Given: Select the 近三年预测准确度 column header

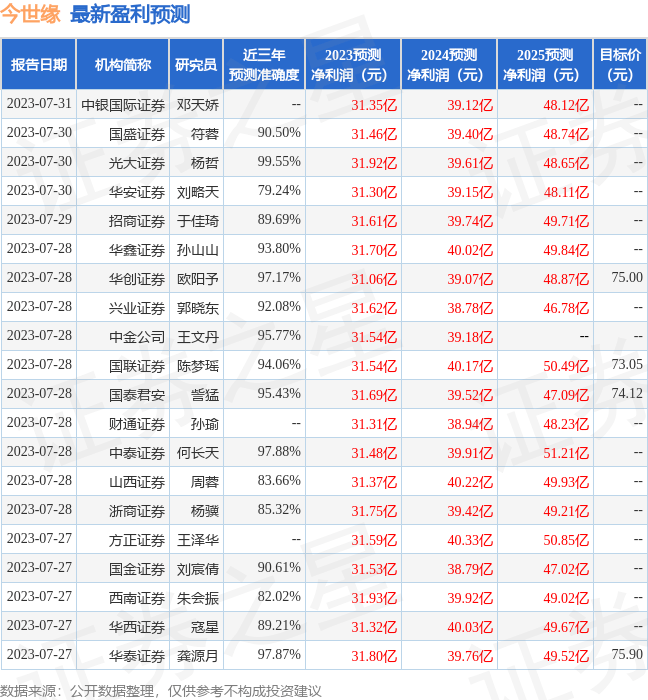Looking at the screenshot, I should 264,65.
